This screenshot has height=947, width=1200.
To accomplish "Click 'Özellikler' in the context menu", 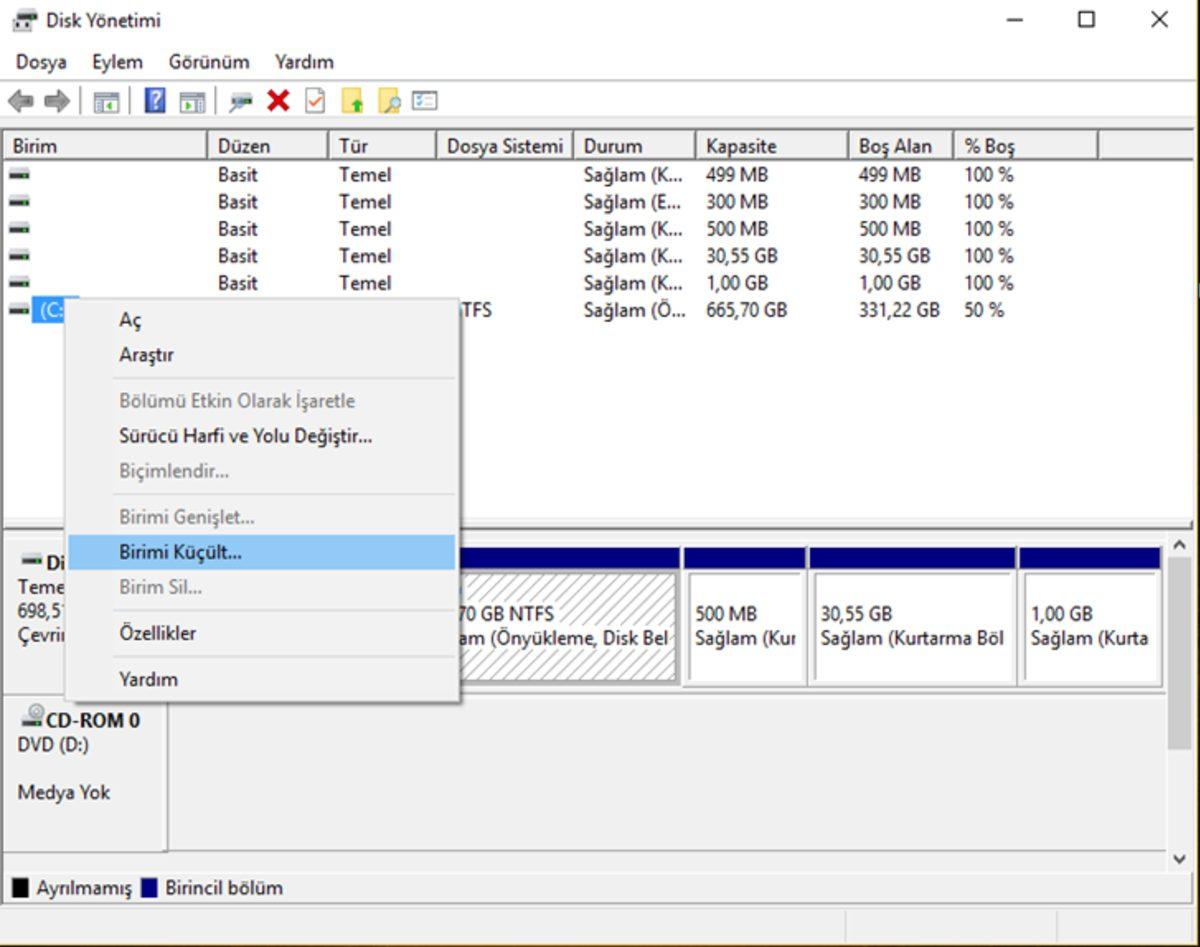I will point(157,633).
